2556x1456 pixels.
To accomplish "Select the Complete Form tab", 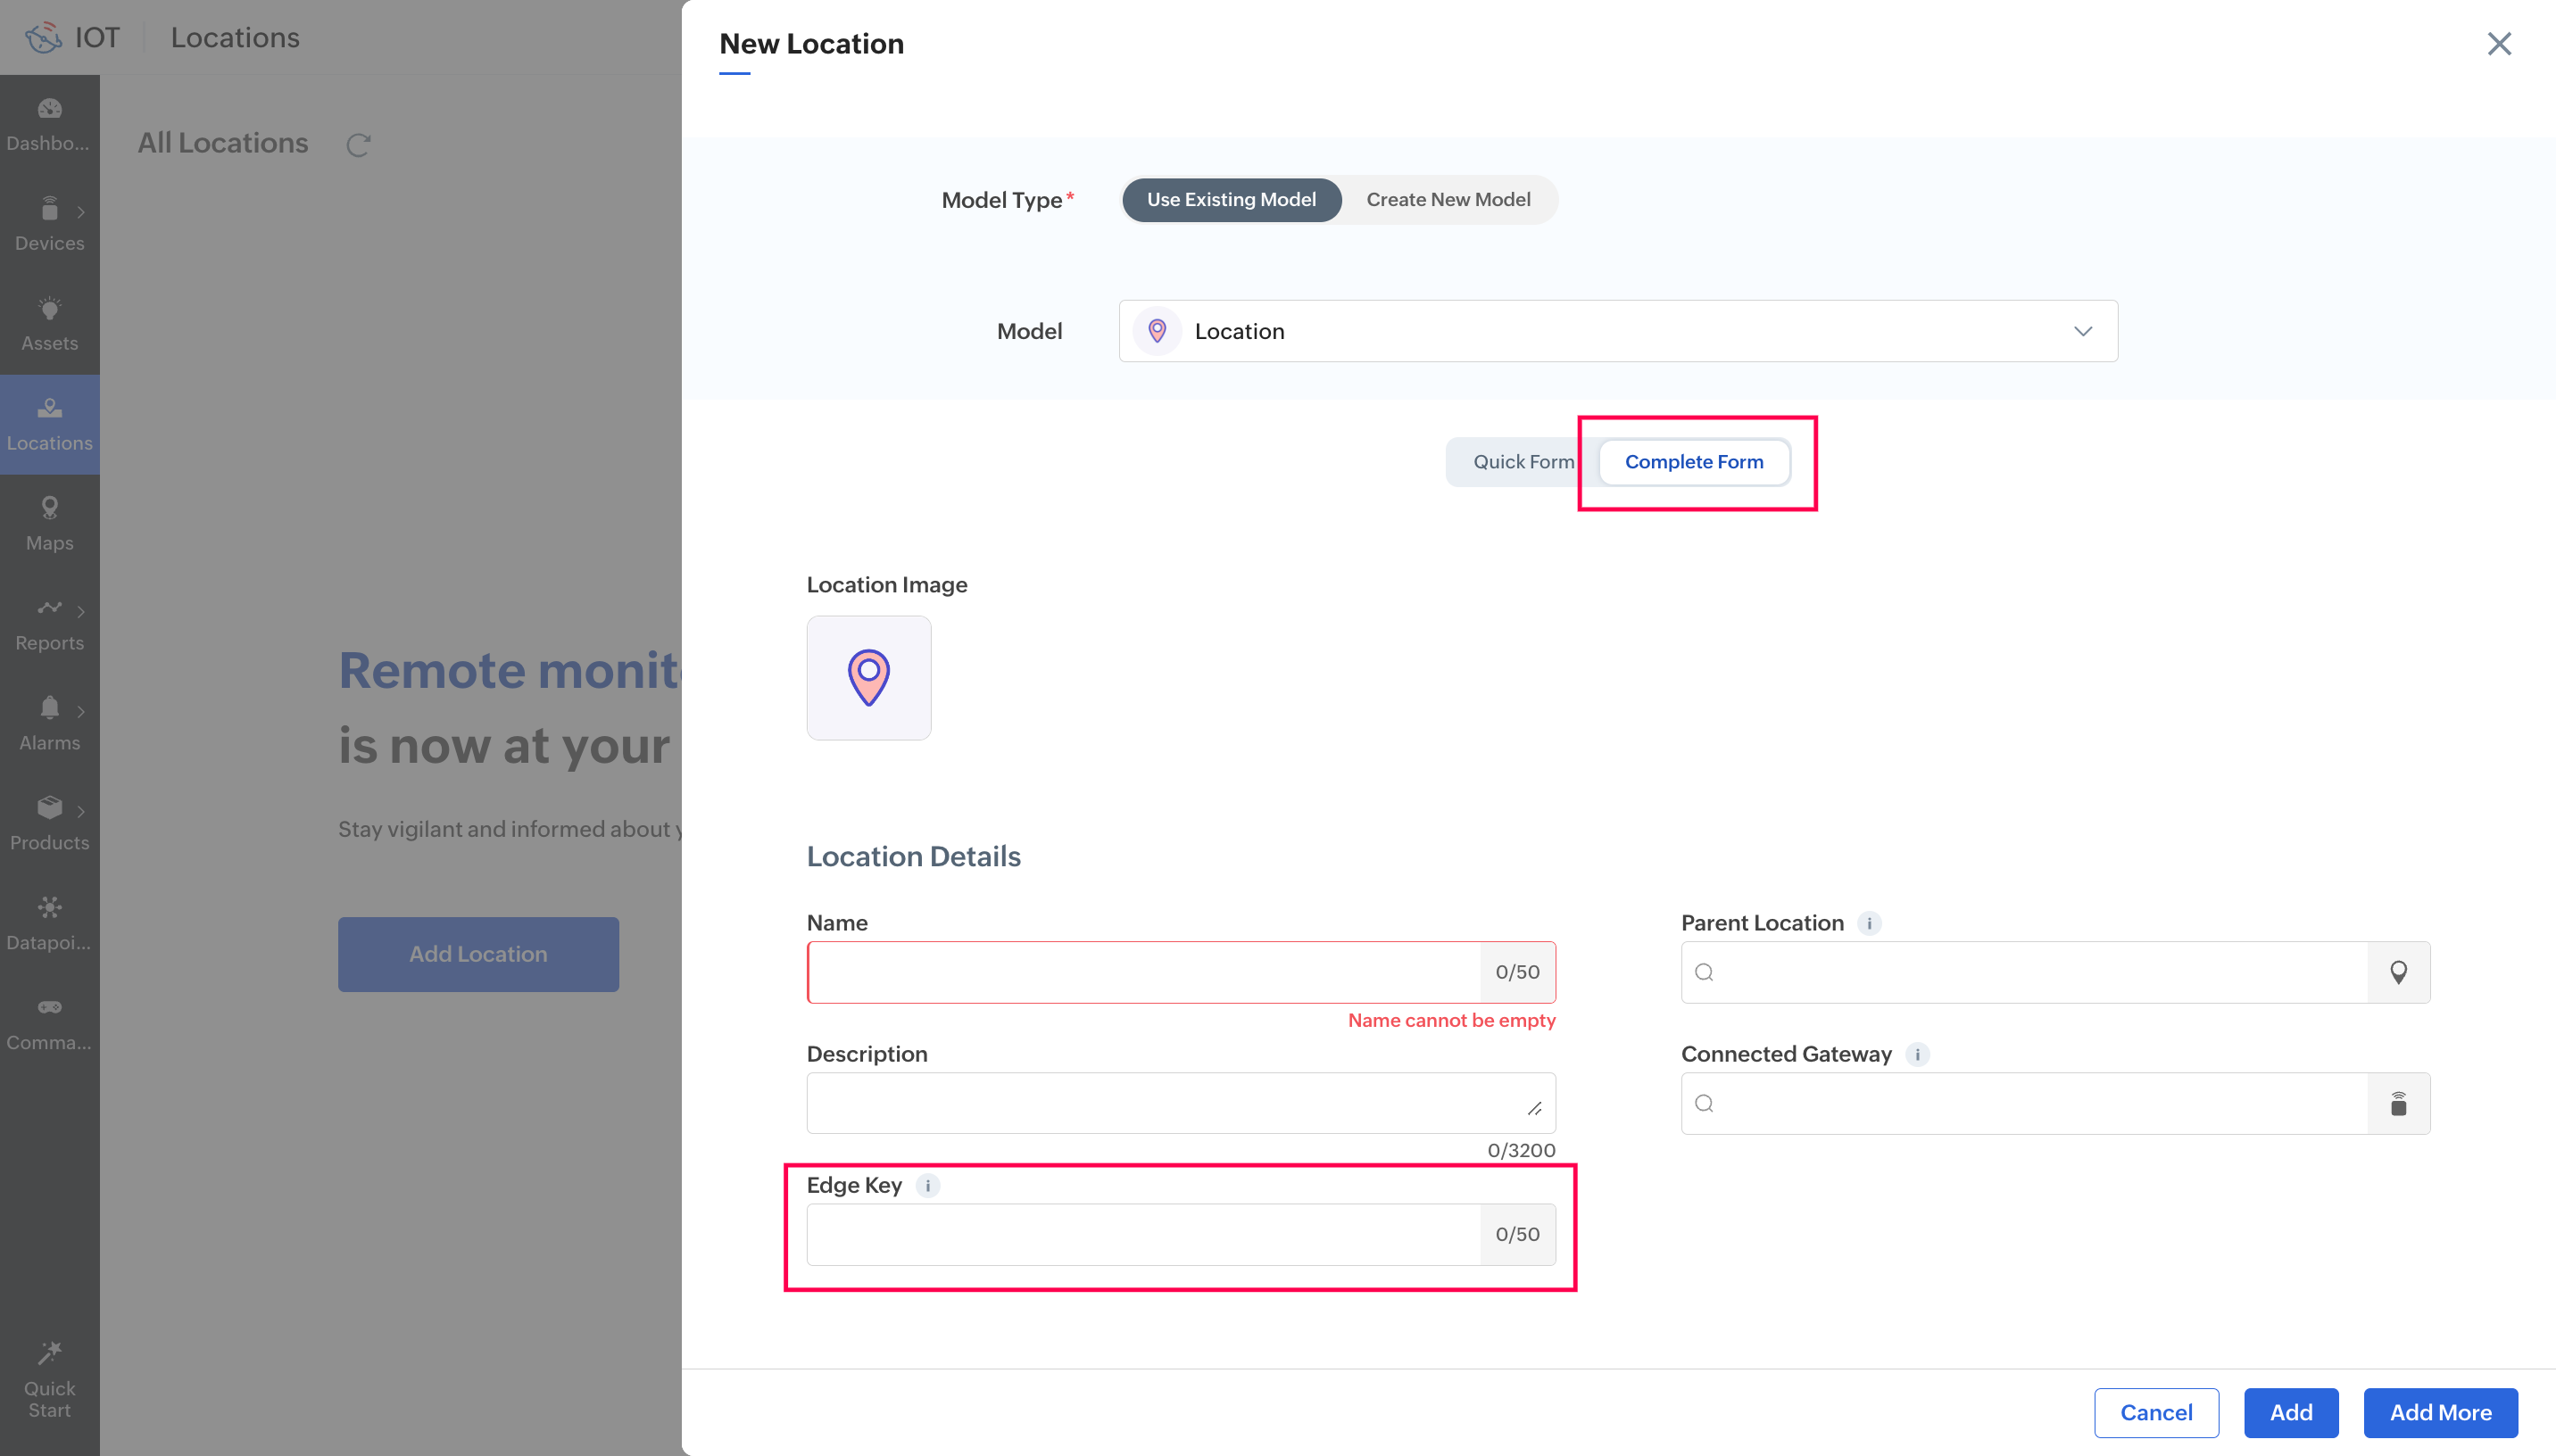I will click(1693, 462).
